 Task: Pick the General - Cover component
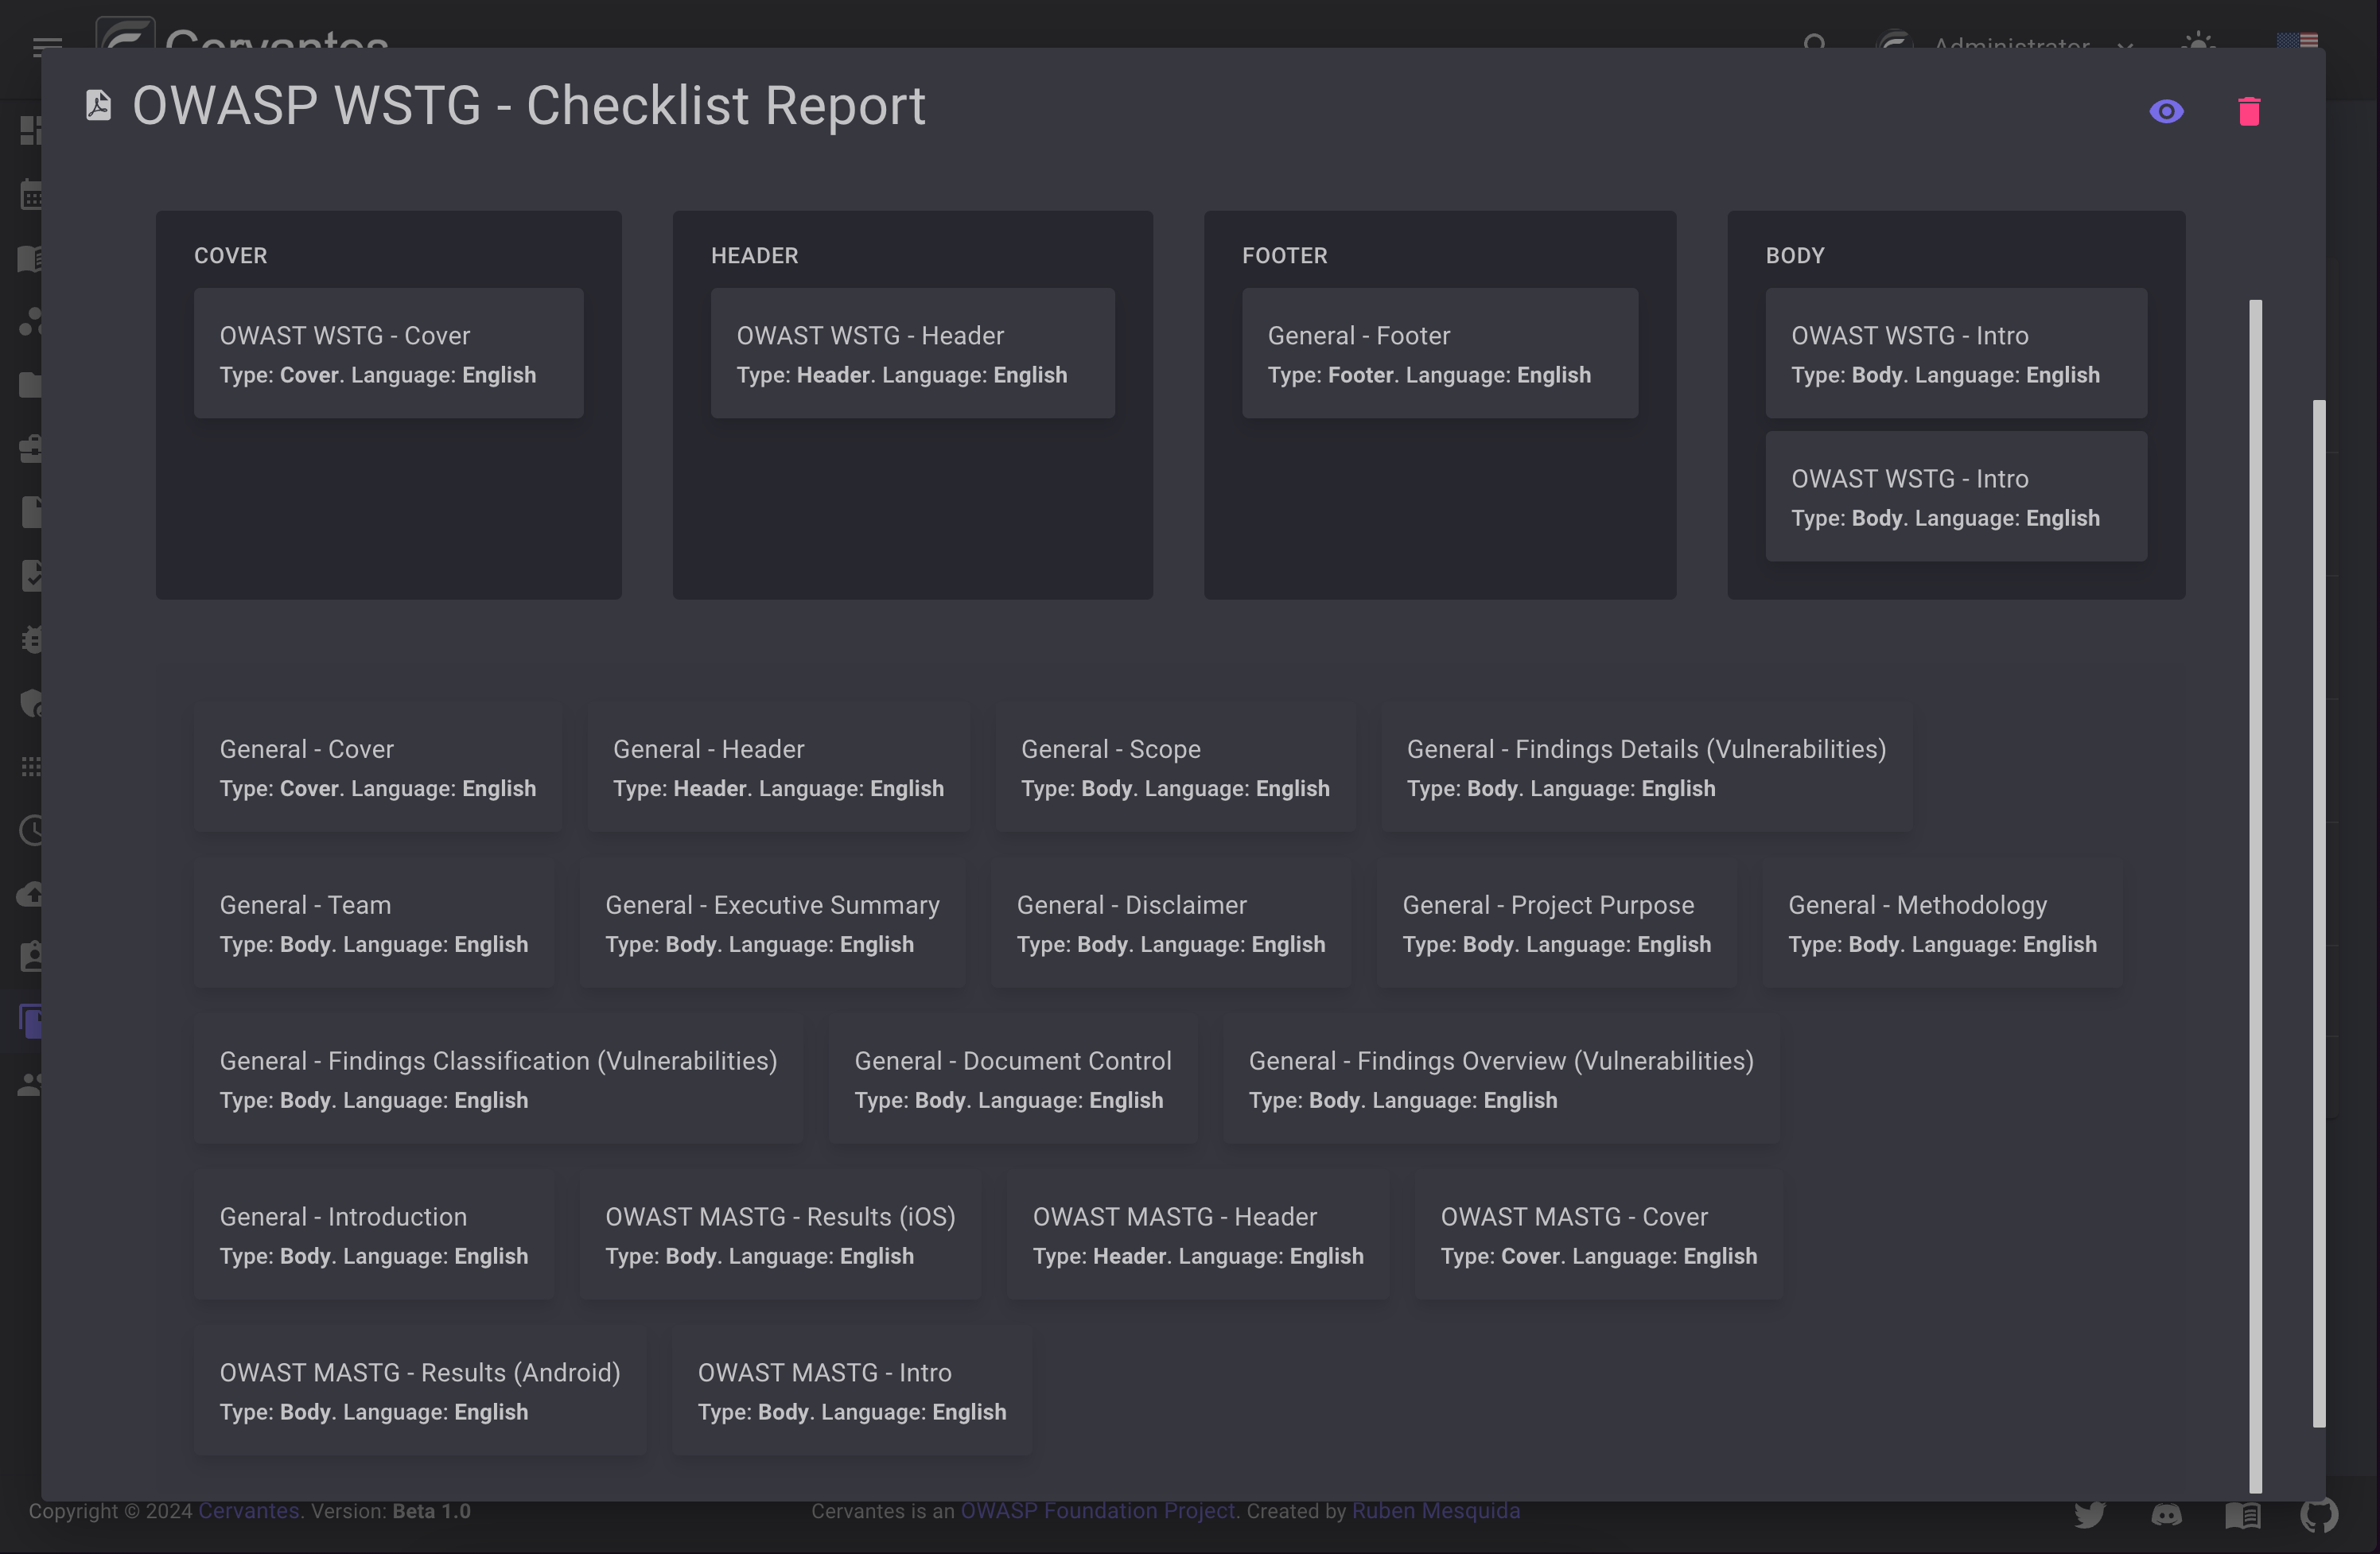point(378,767)
